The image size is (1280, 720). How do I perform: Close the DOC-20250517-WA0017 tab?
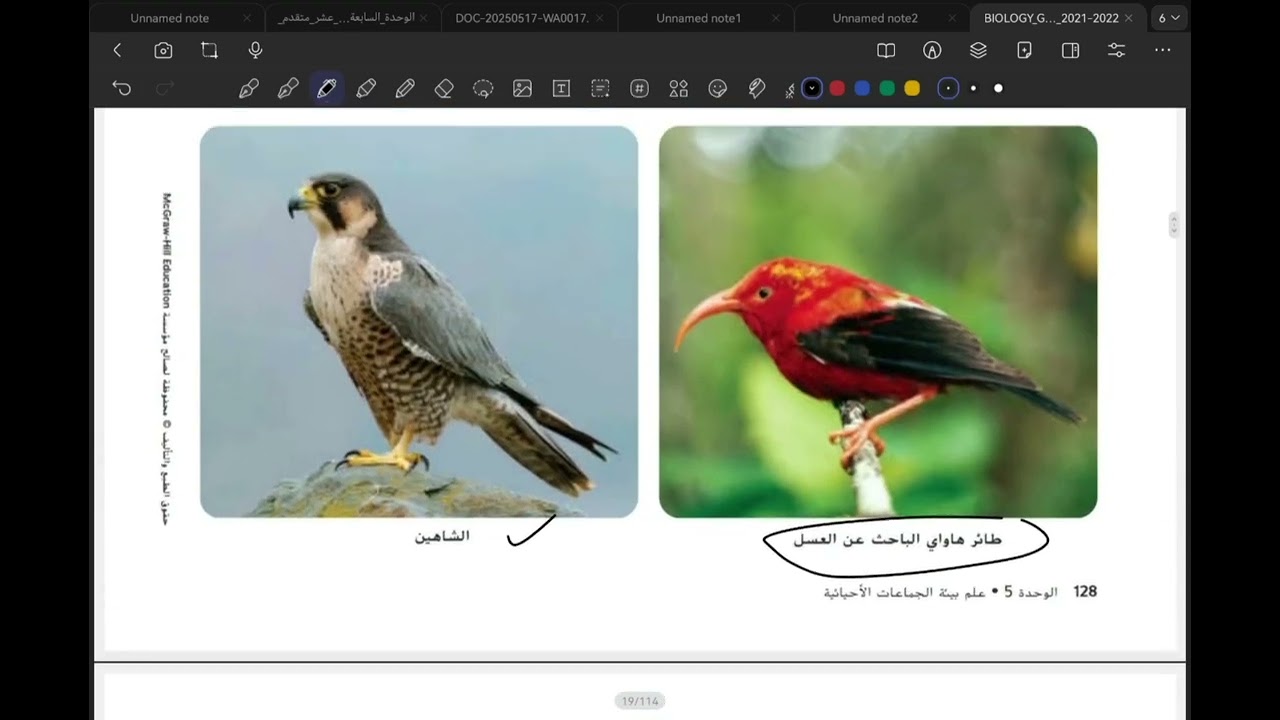(x=600, y=18)
